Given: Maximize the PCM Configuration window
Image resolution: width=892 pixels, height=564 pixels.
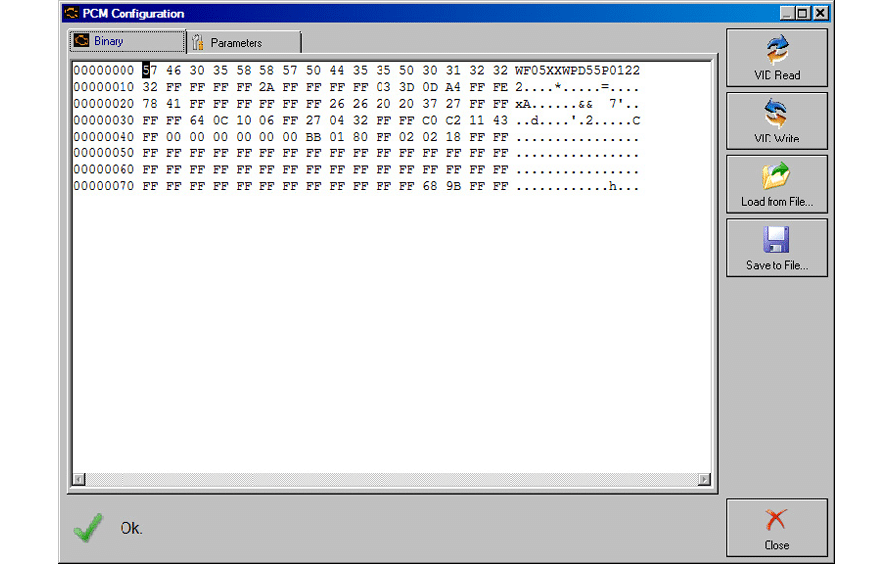Looking at the screenshot, I should tap(803, 13).
